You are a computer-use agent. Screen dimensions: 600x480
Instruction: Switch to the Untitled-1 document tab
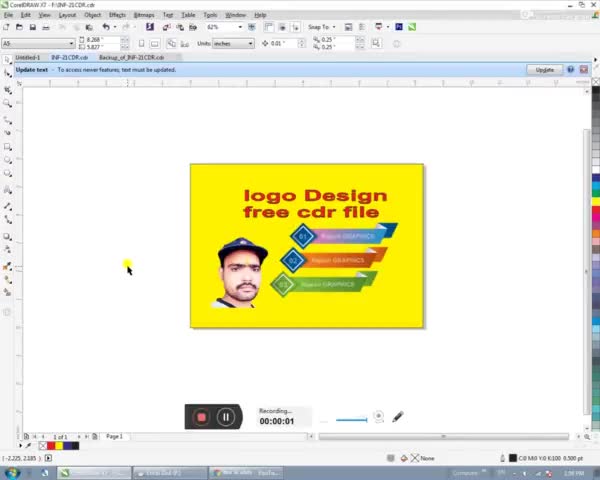pyautogui.click(x=28, y=57)
